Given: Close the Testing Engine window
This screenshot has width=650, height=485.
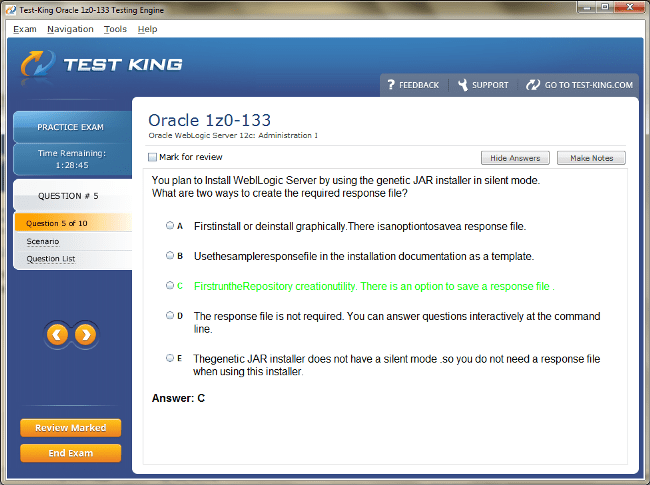Looking at the screenshot, I should point(629,7).
